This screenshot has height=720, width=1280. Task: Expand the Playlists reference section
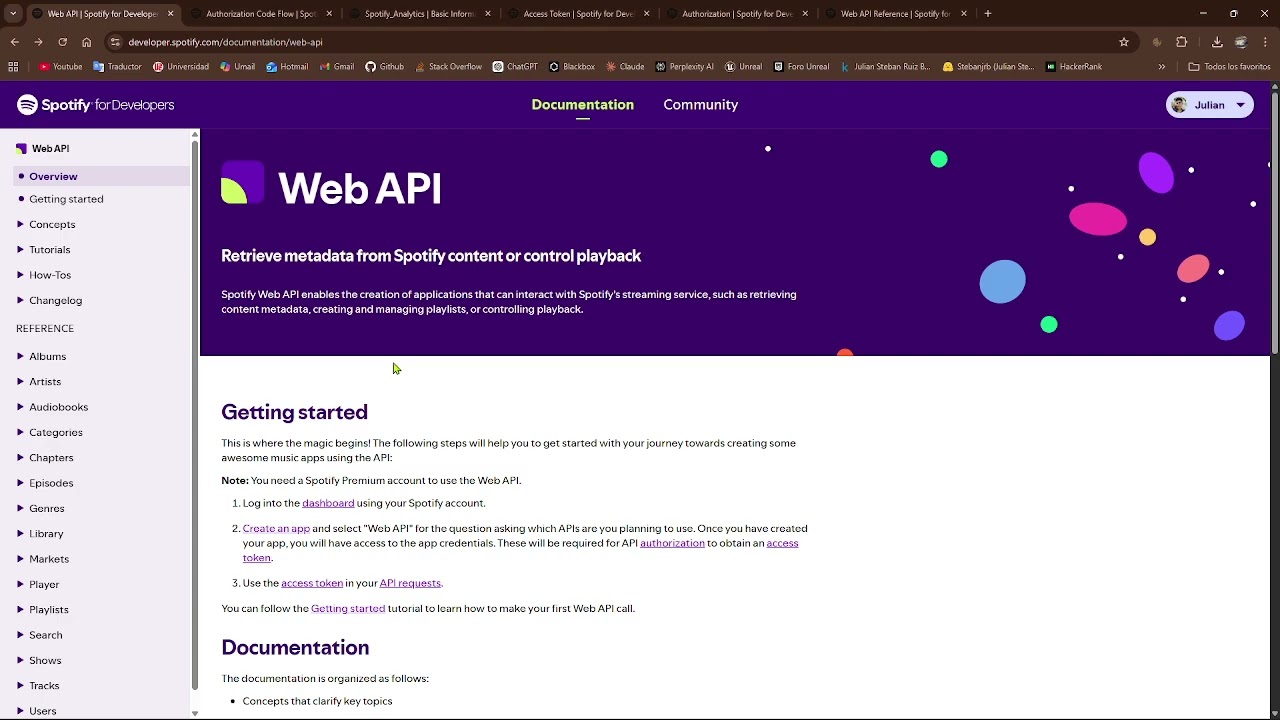coord(42,610)
